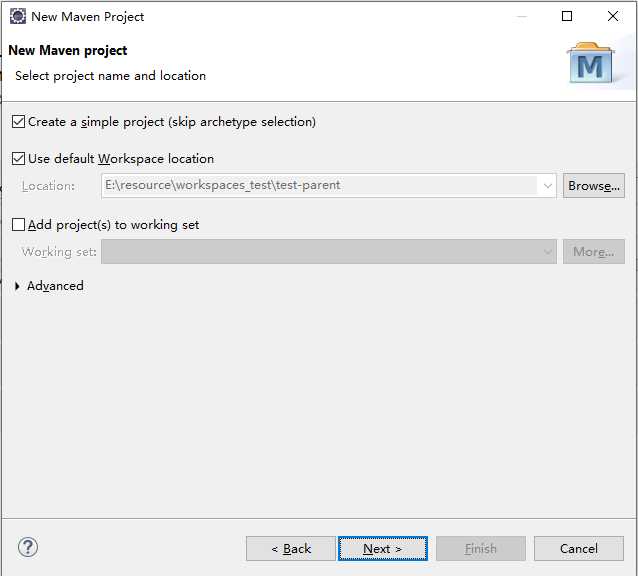Click the Finish button

coord(480,548)
